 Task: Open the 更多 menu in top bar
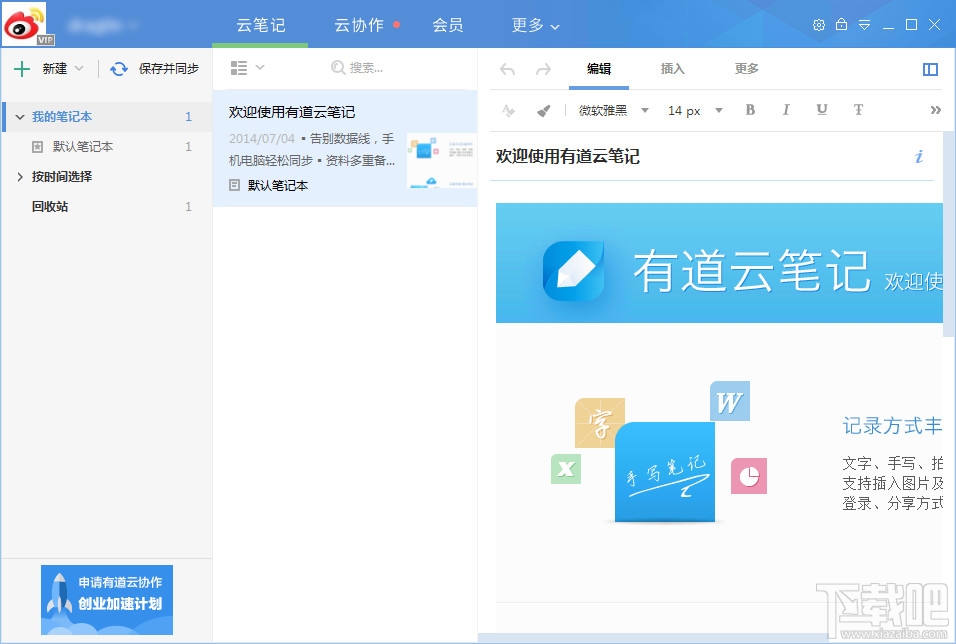(x=535, y=25)
